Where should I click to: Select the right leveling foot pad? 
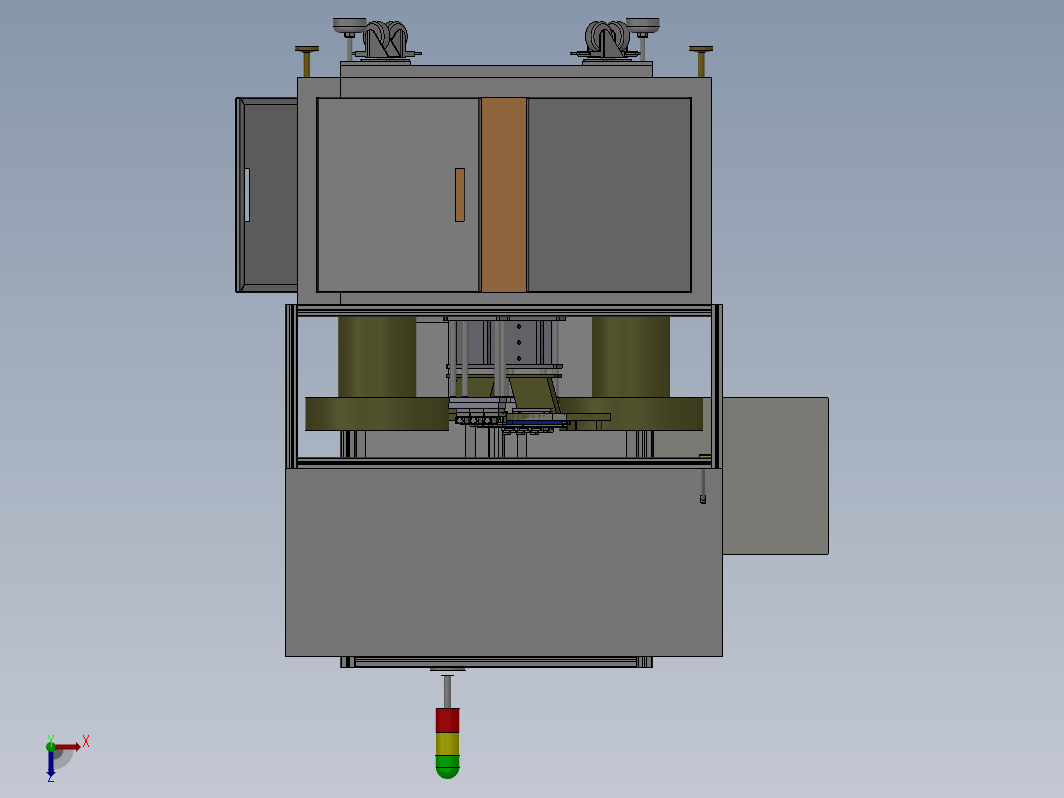[x=643, y=26]
